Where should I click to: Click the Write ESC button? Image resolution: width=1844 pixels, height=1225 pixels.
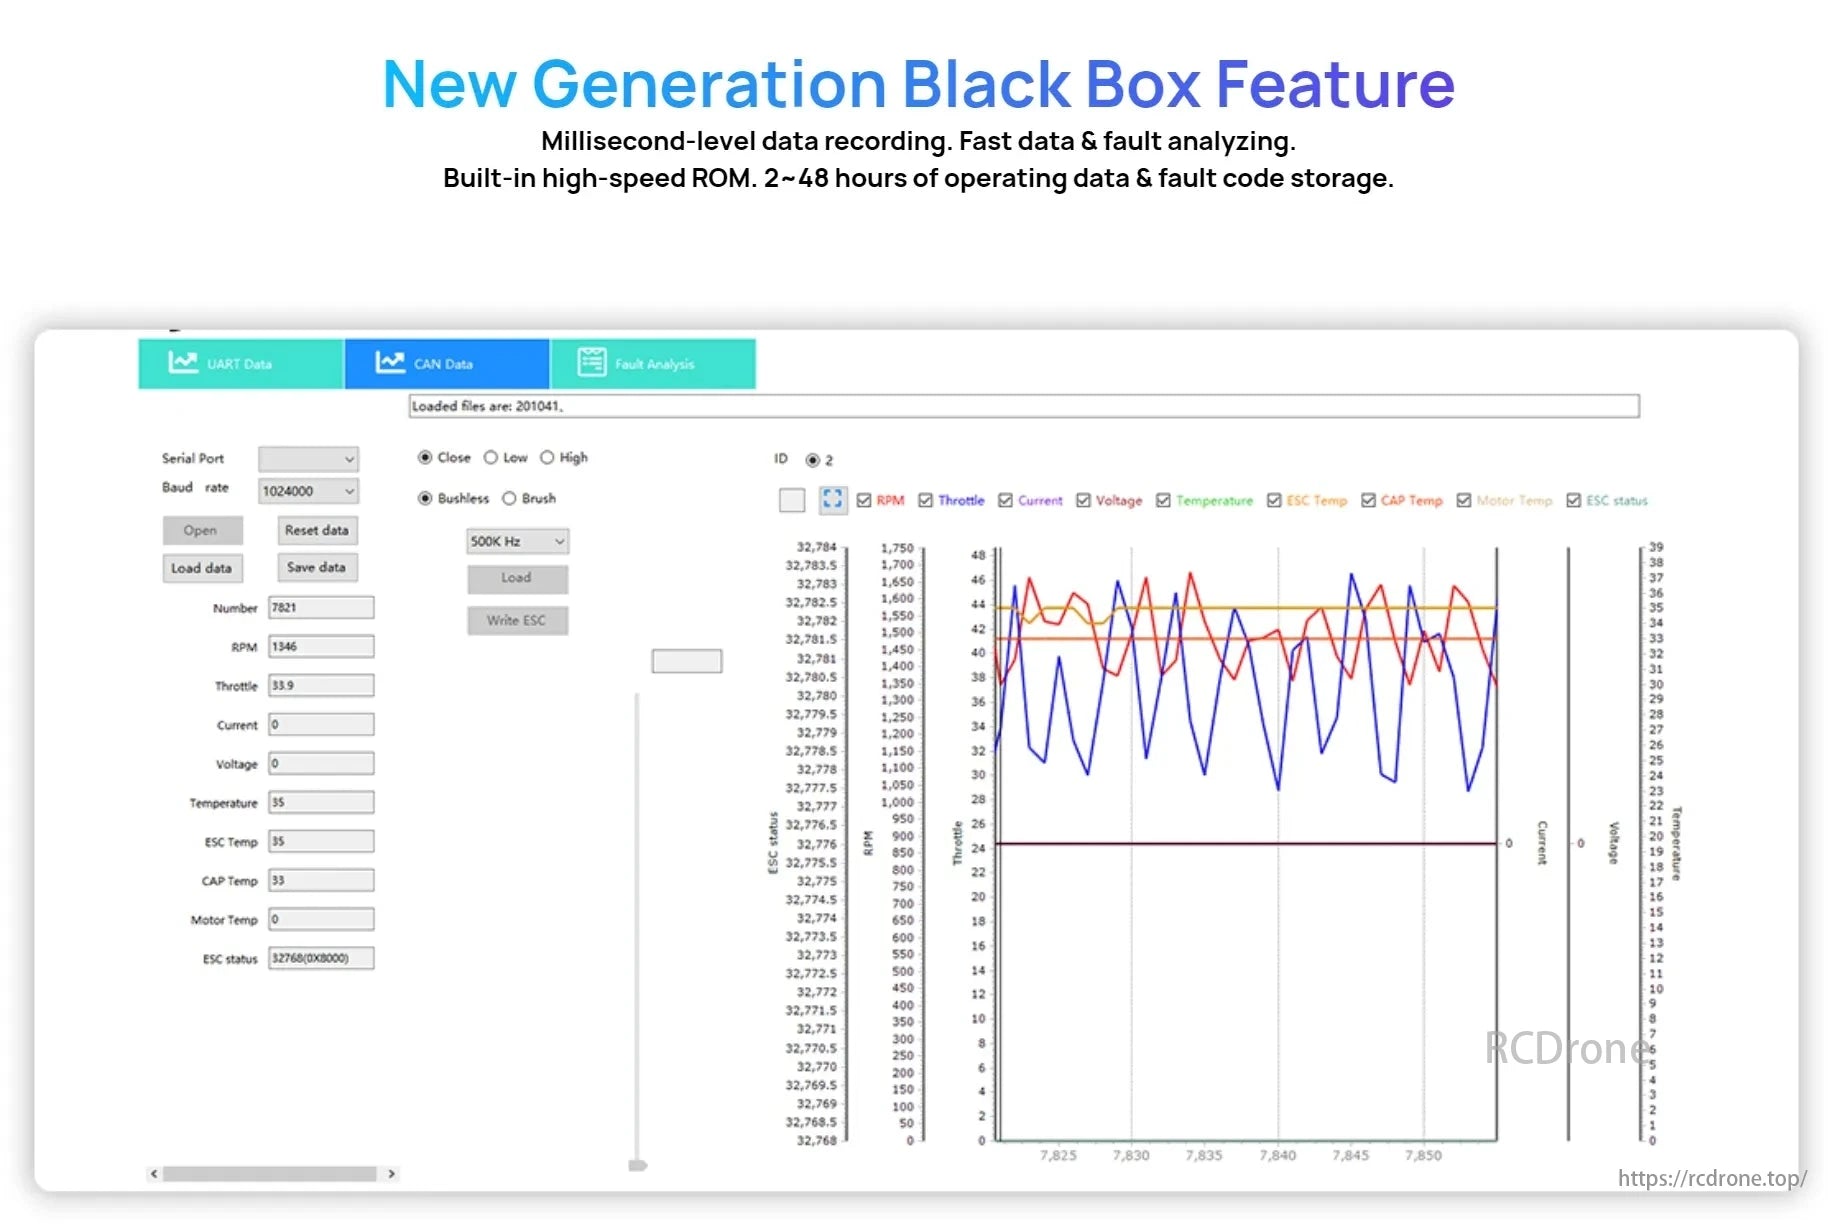[x=516, y=620]
